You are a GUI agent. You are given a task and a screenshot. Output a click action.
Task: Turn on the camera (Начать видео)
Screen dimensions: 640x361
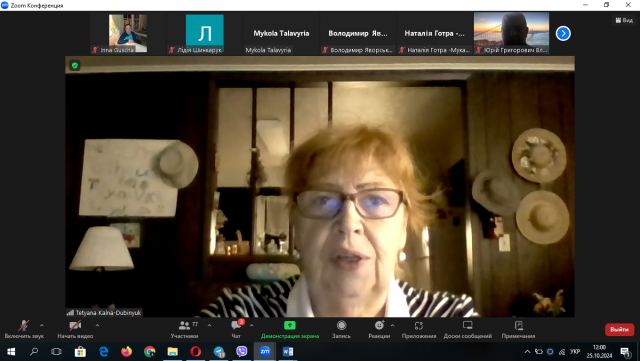pyautogui.click(x=75, y=330)
